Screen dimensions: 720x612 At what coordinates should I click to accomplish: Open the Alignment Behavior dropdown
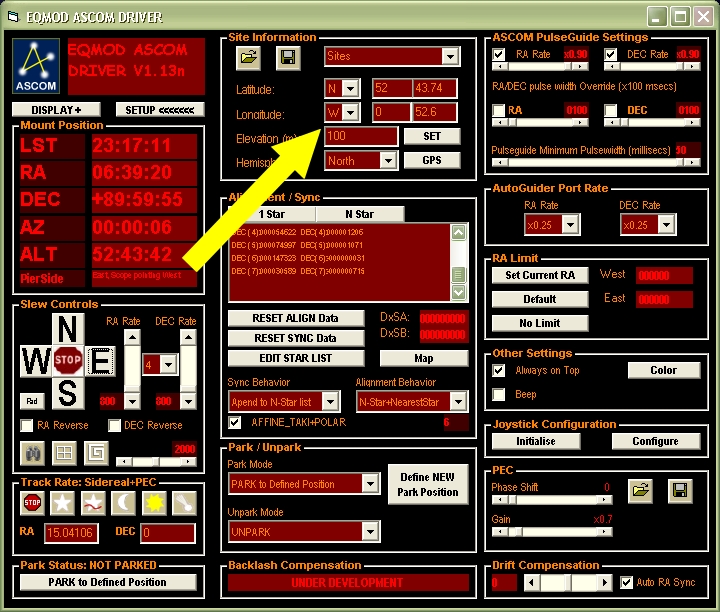point(458,402)
